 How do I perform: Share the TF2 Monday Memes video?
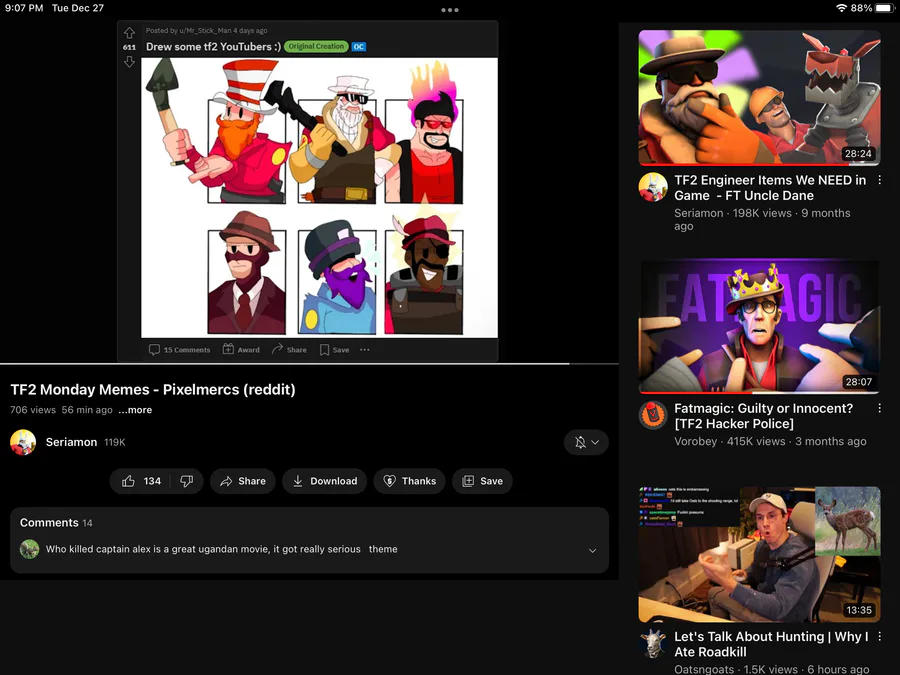pyautogui.click(x=243, y=481)
